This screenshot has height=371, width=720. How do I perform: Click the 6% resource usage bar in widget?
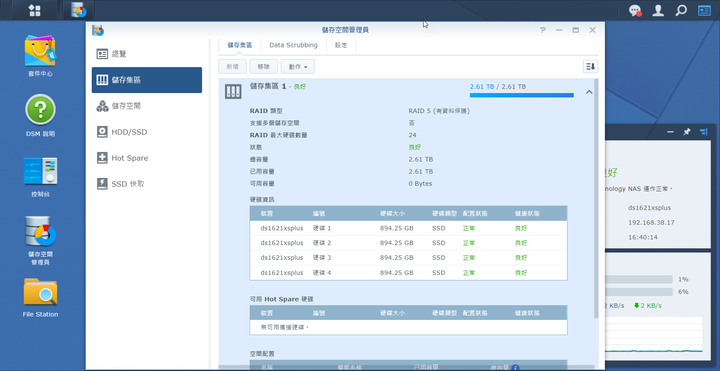[639, 292]
